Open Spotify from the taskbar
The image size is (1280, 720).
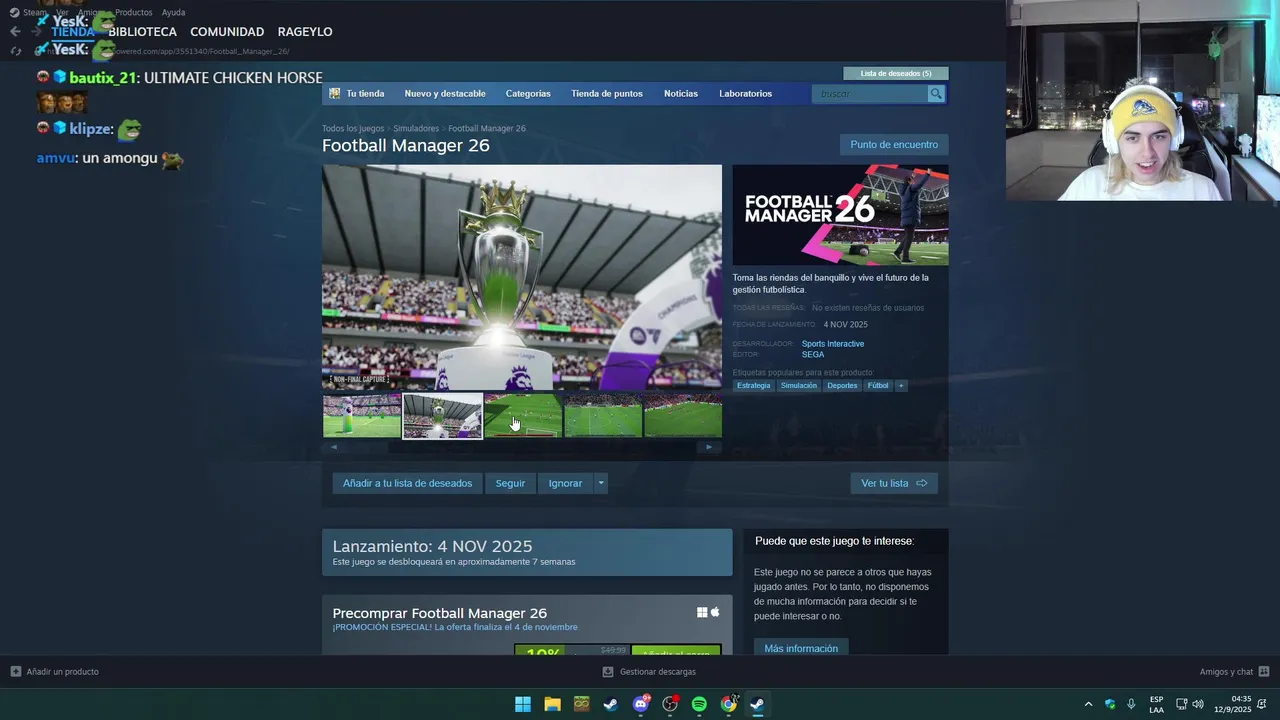click(x=699, y=704)
